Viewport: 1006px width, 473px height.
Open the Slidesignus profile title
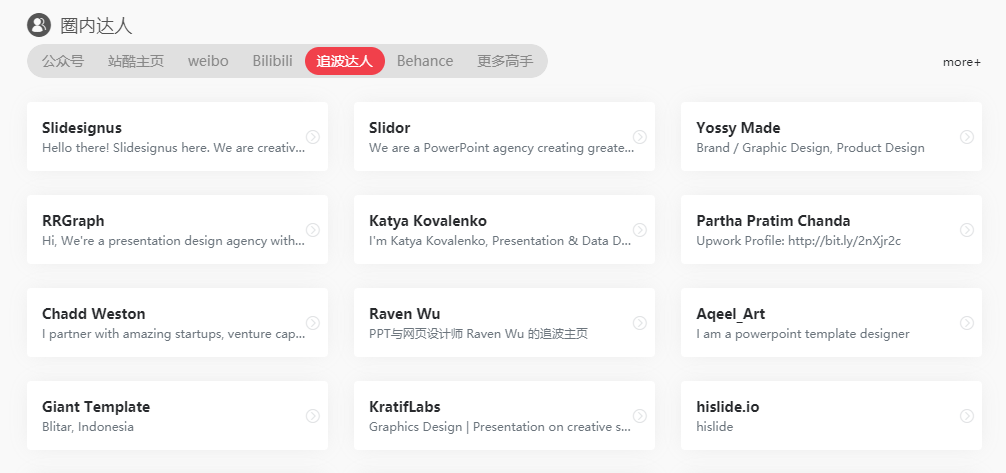tap(81, 128)
